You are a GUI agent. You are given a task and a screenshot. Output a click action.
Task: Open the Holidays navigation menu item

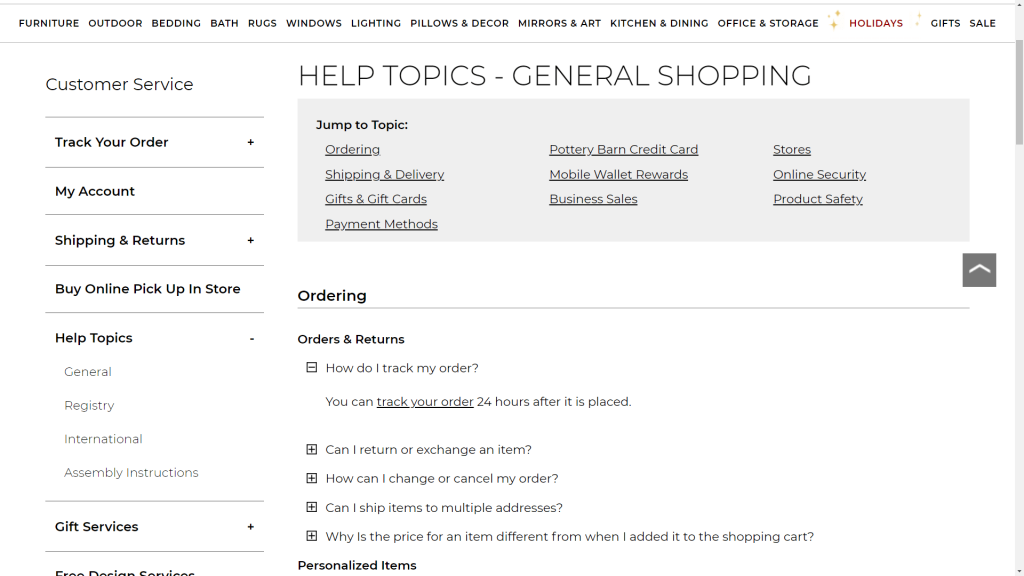tap(875, 23)
